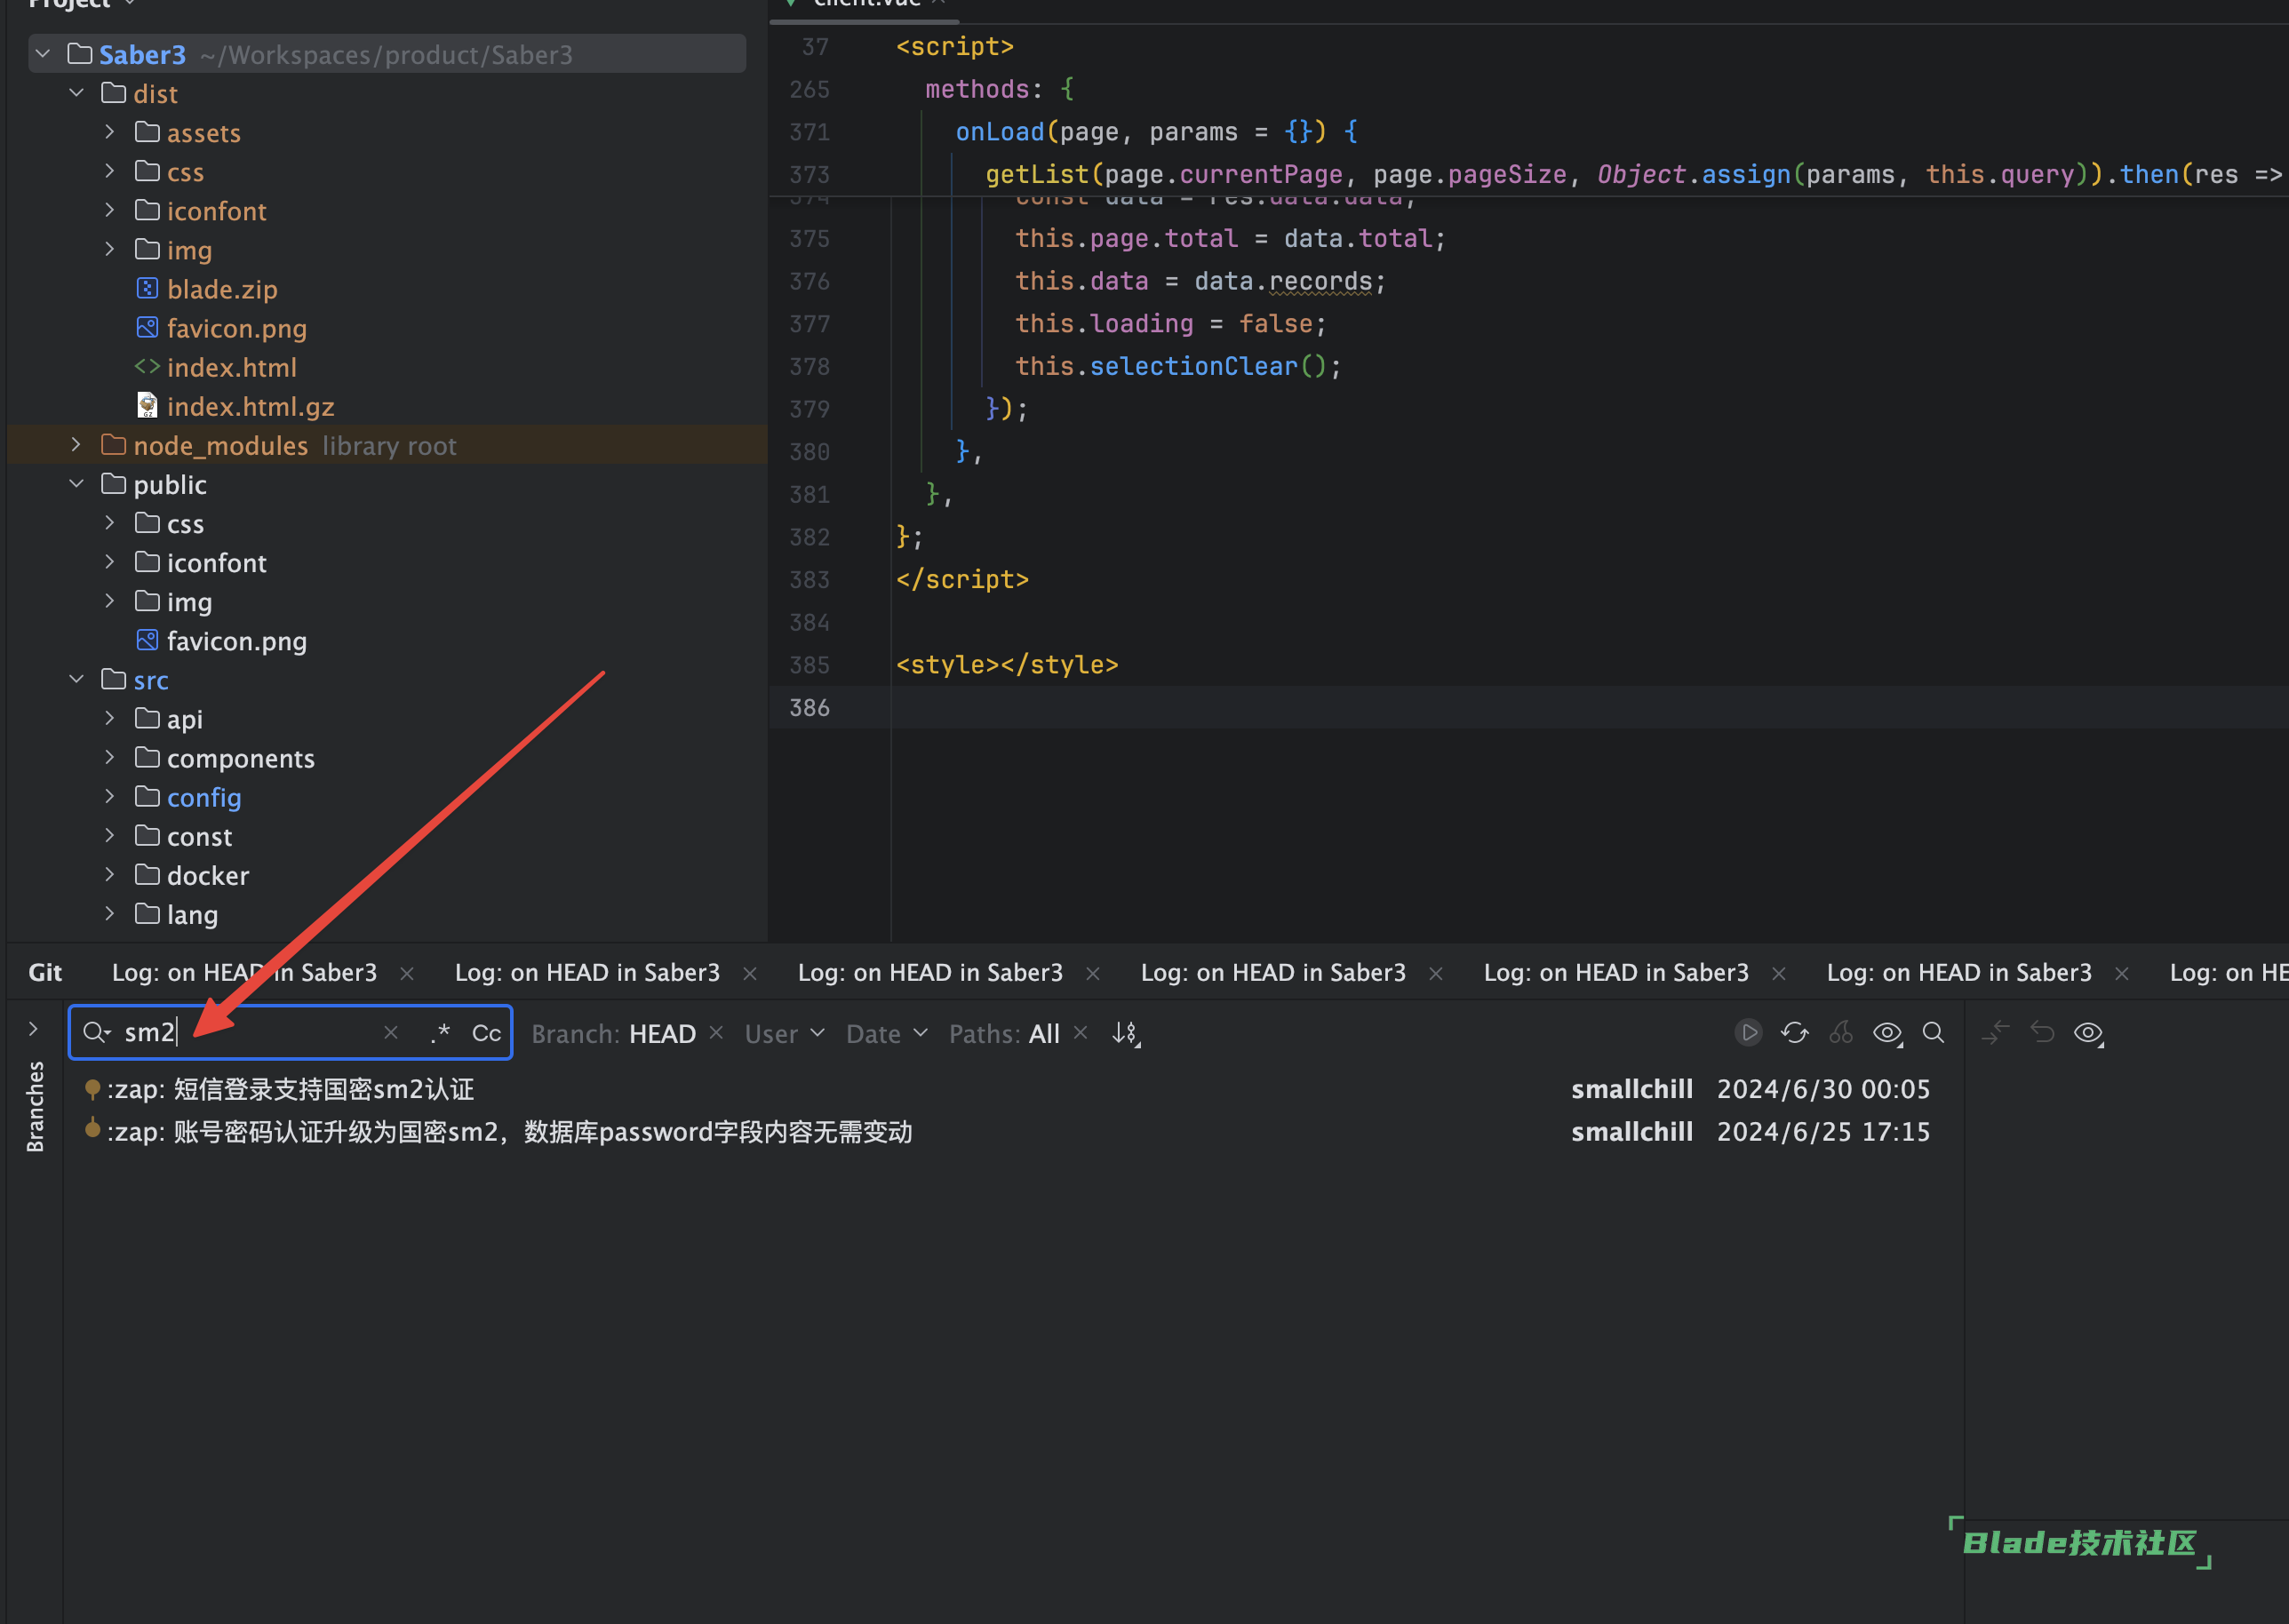This screenshot has width=2289, height=1624.
Task: Click timestamp 2024/6/30 00:05
Action: pos(1823,1089)
